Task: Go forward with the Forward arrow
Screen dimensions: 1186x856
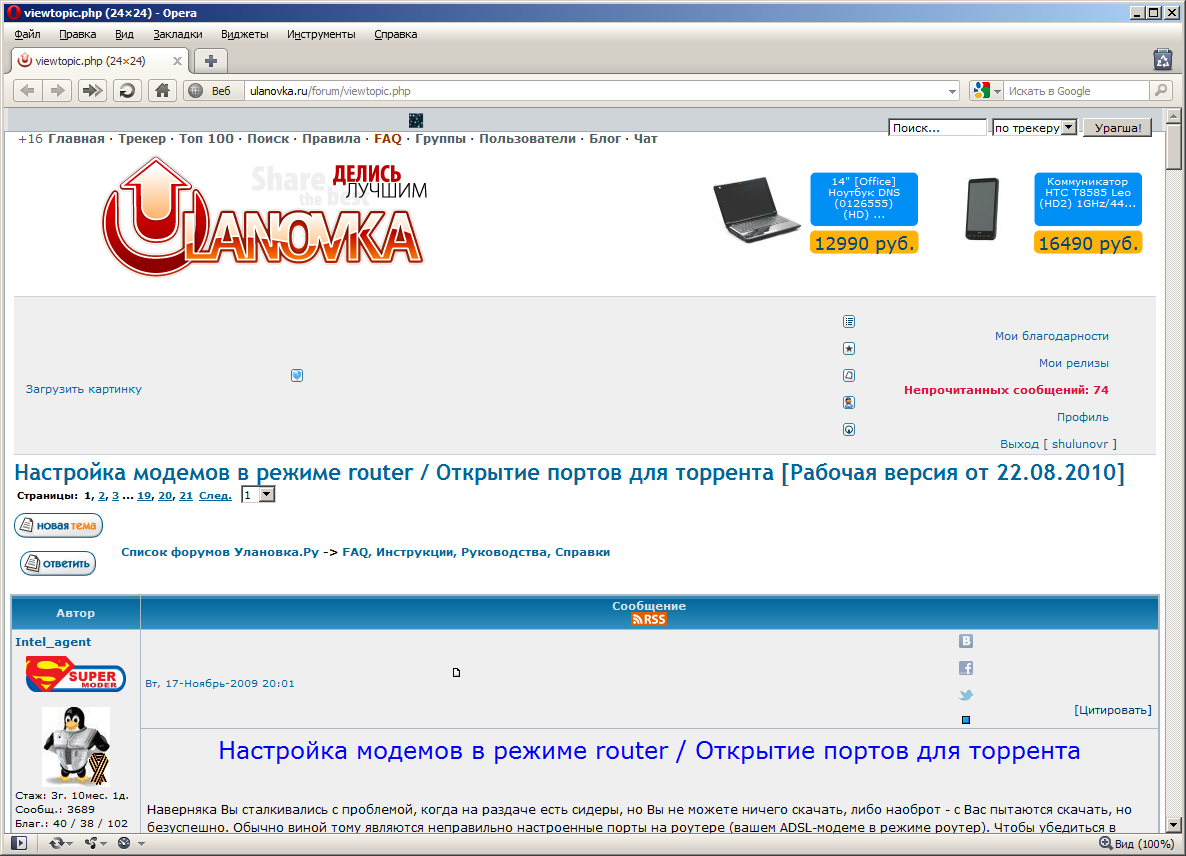Action: click(x=57, y=91)
